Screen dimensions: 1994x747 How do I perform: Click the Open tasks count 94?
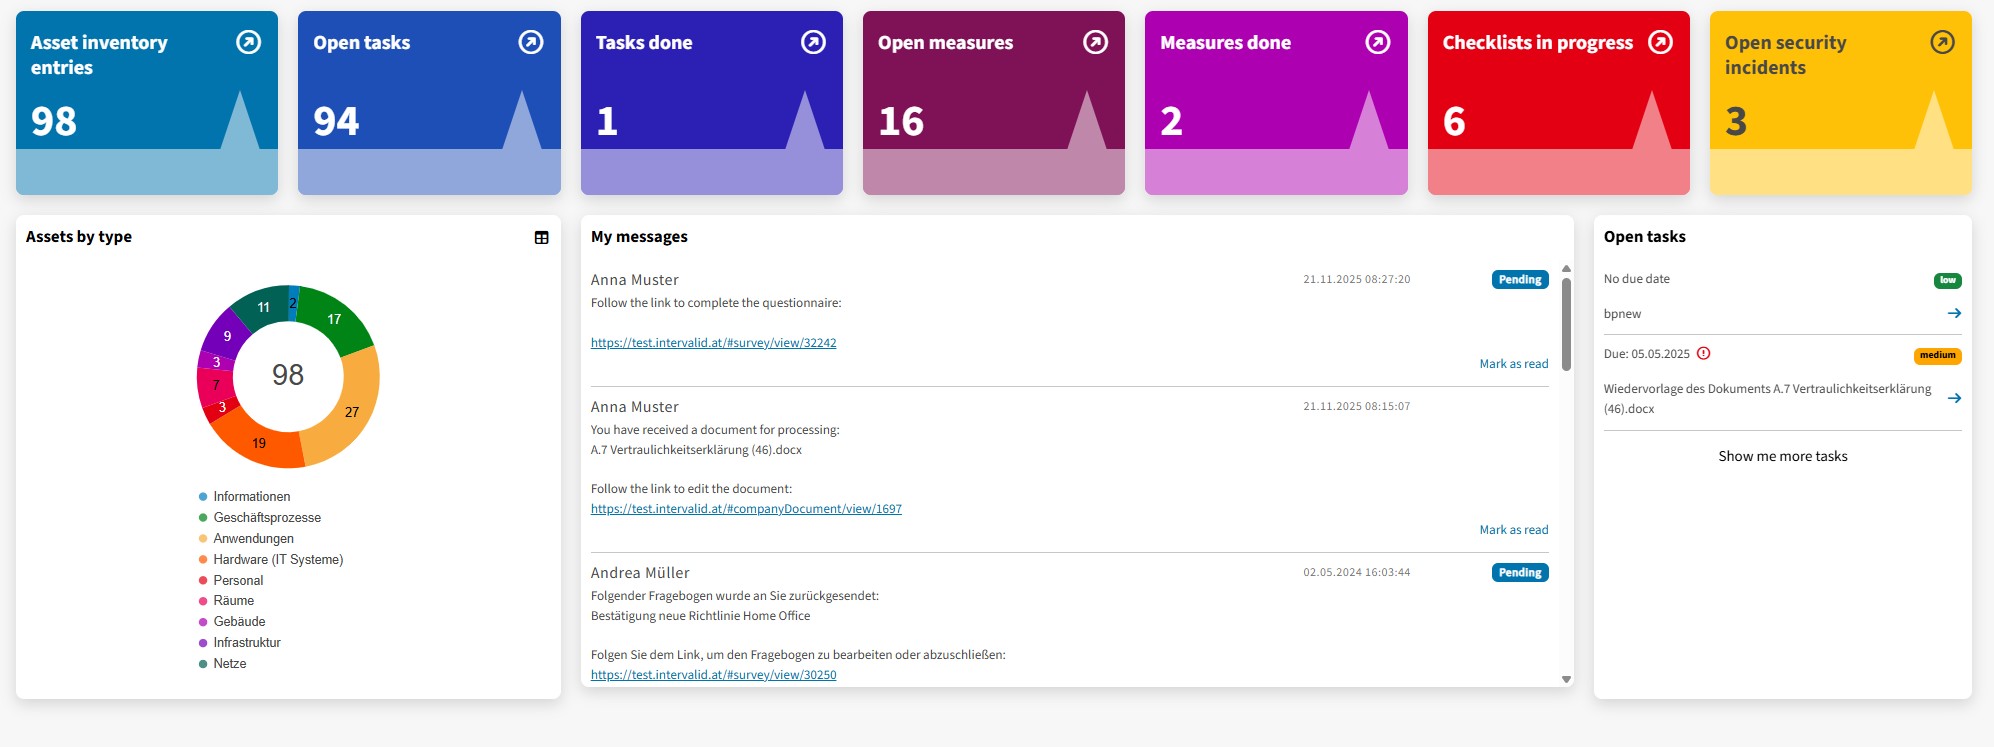(x=336, y=122)
